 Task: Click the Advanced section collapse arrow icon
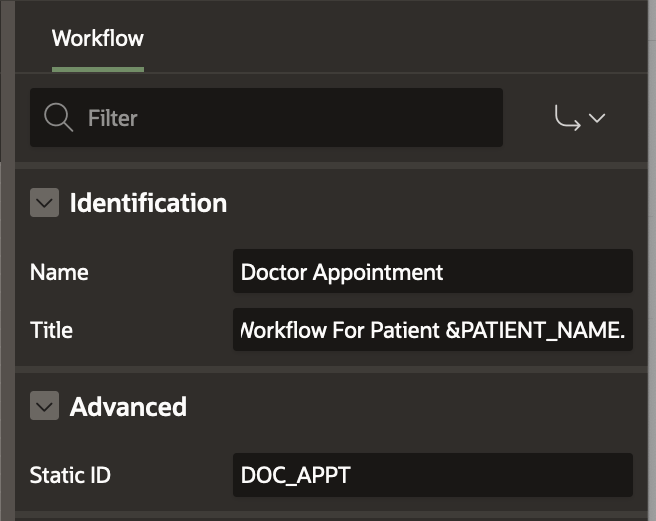pos(44,407)
